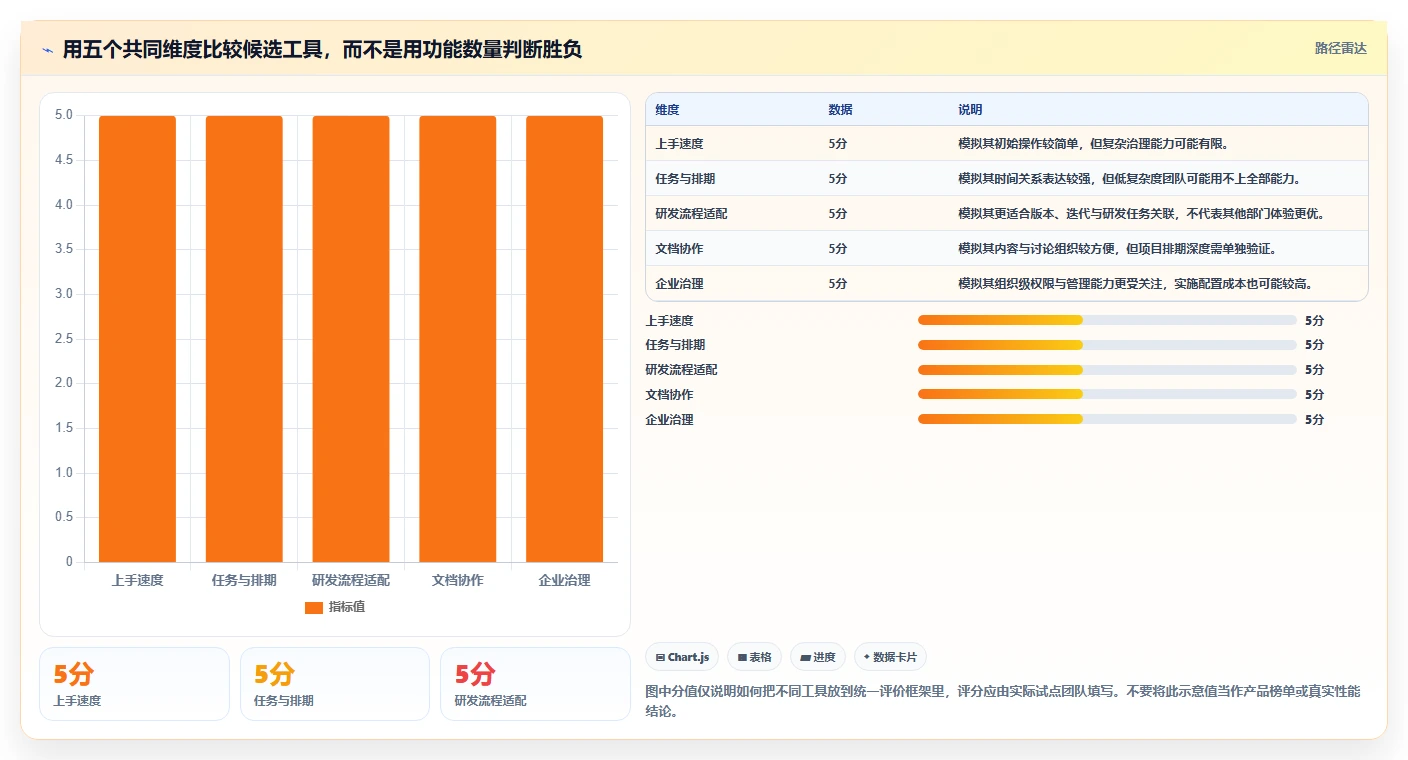
Task: Select the 表格 chip
Action: click(x=754, y=657)
